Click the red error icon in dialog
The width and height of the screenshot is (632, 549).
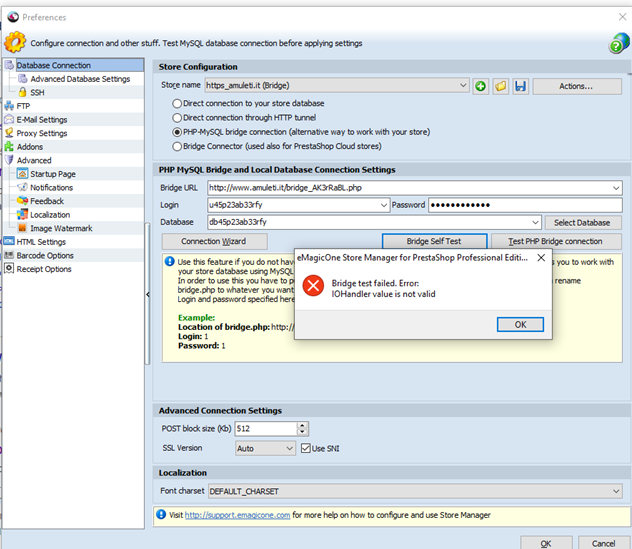click(x=313, y=285)
